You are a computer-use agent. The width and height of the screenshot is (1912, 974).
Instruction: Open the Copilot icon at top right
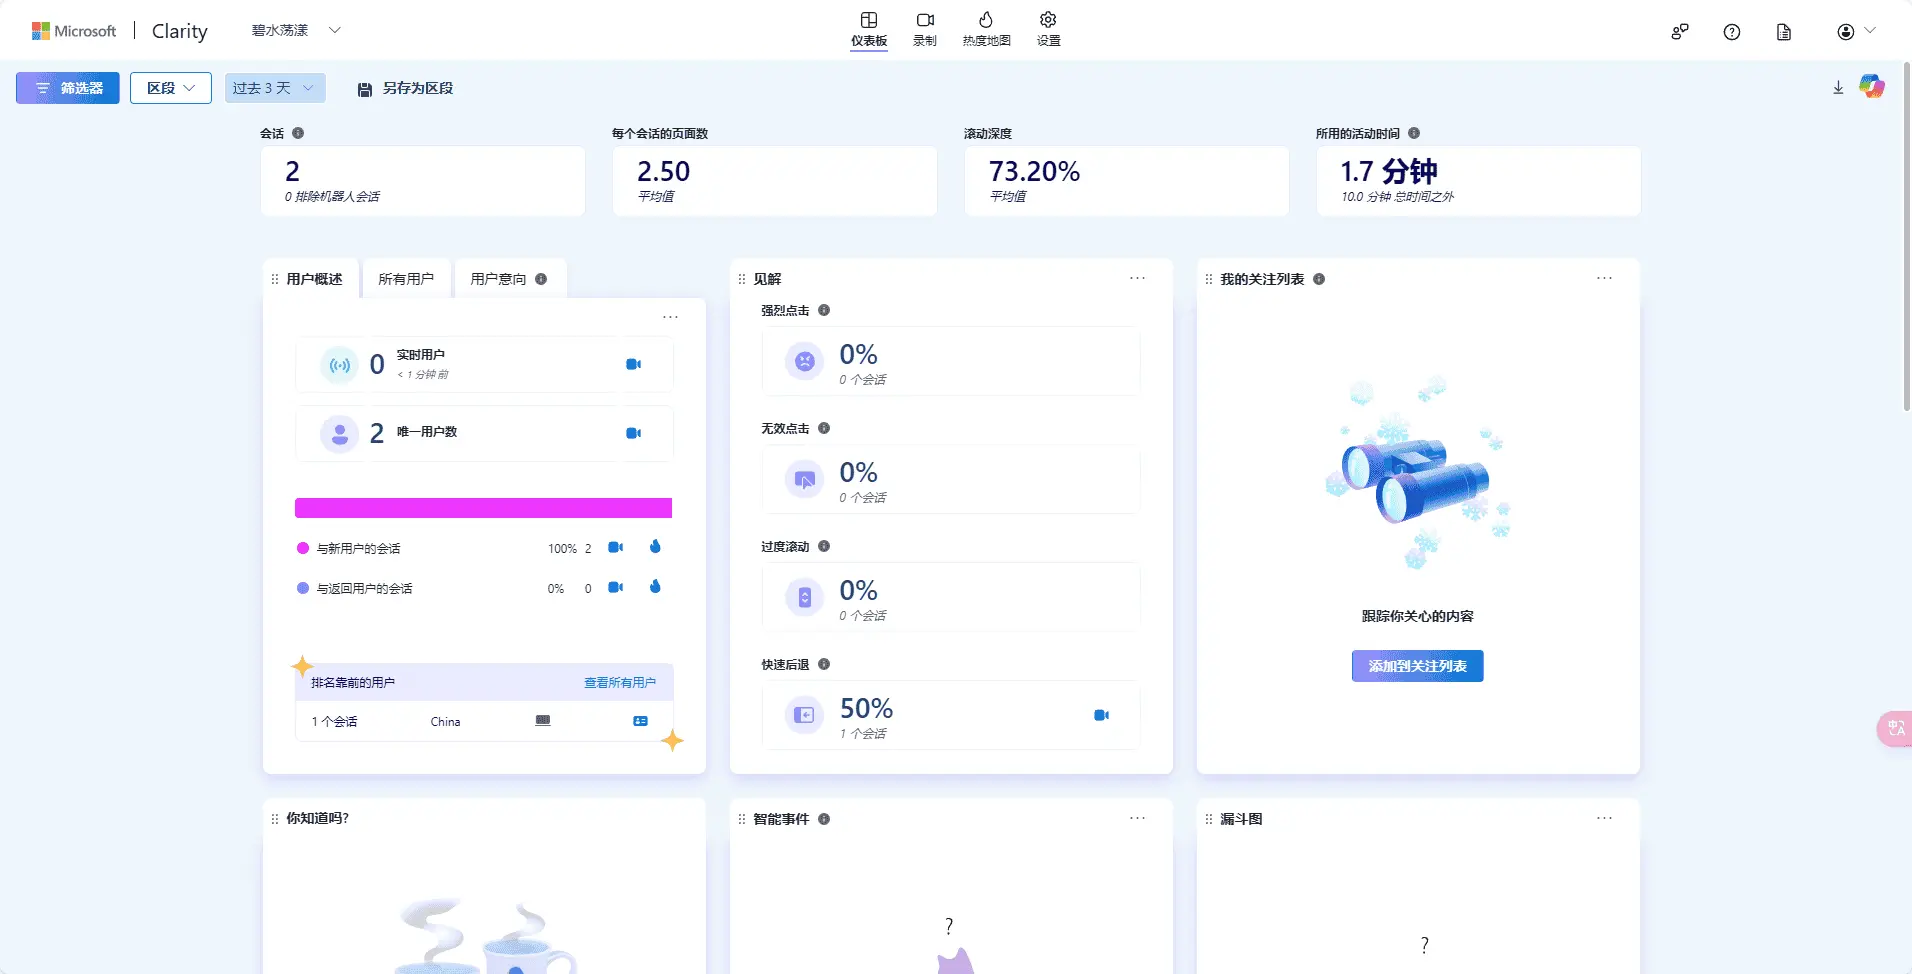tap(1871, 87)
